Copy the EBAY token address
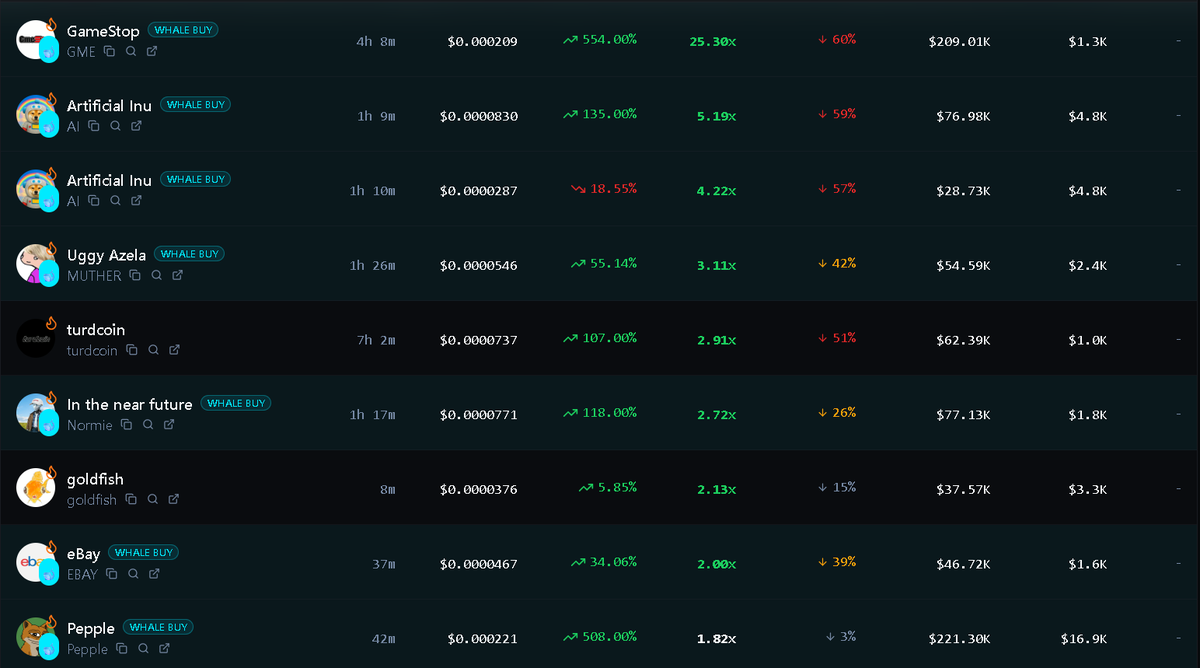Viewport: 1200px width, 668px height. point(112,574)
